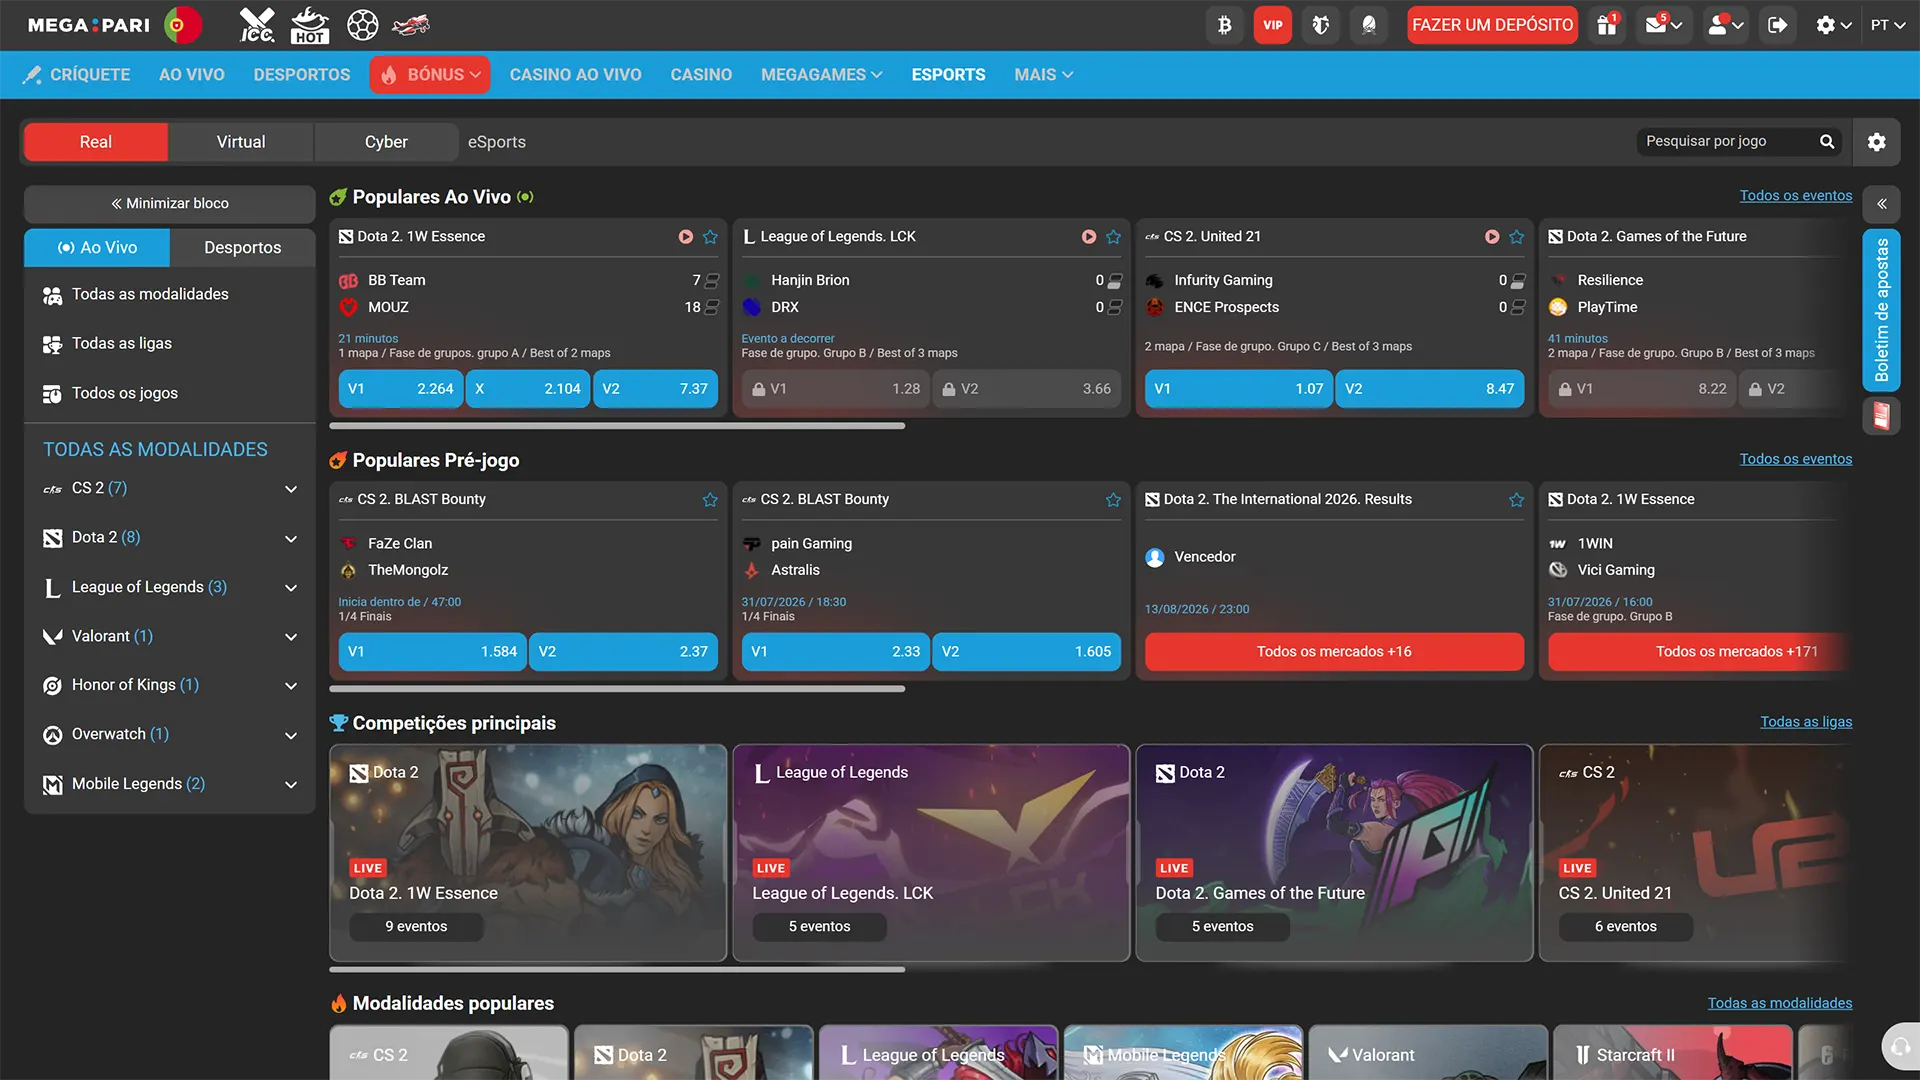Favorite the League of Legends. LCK match
The width and height of the screenshot is (1920, 1080).
coord(1113,237)
